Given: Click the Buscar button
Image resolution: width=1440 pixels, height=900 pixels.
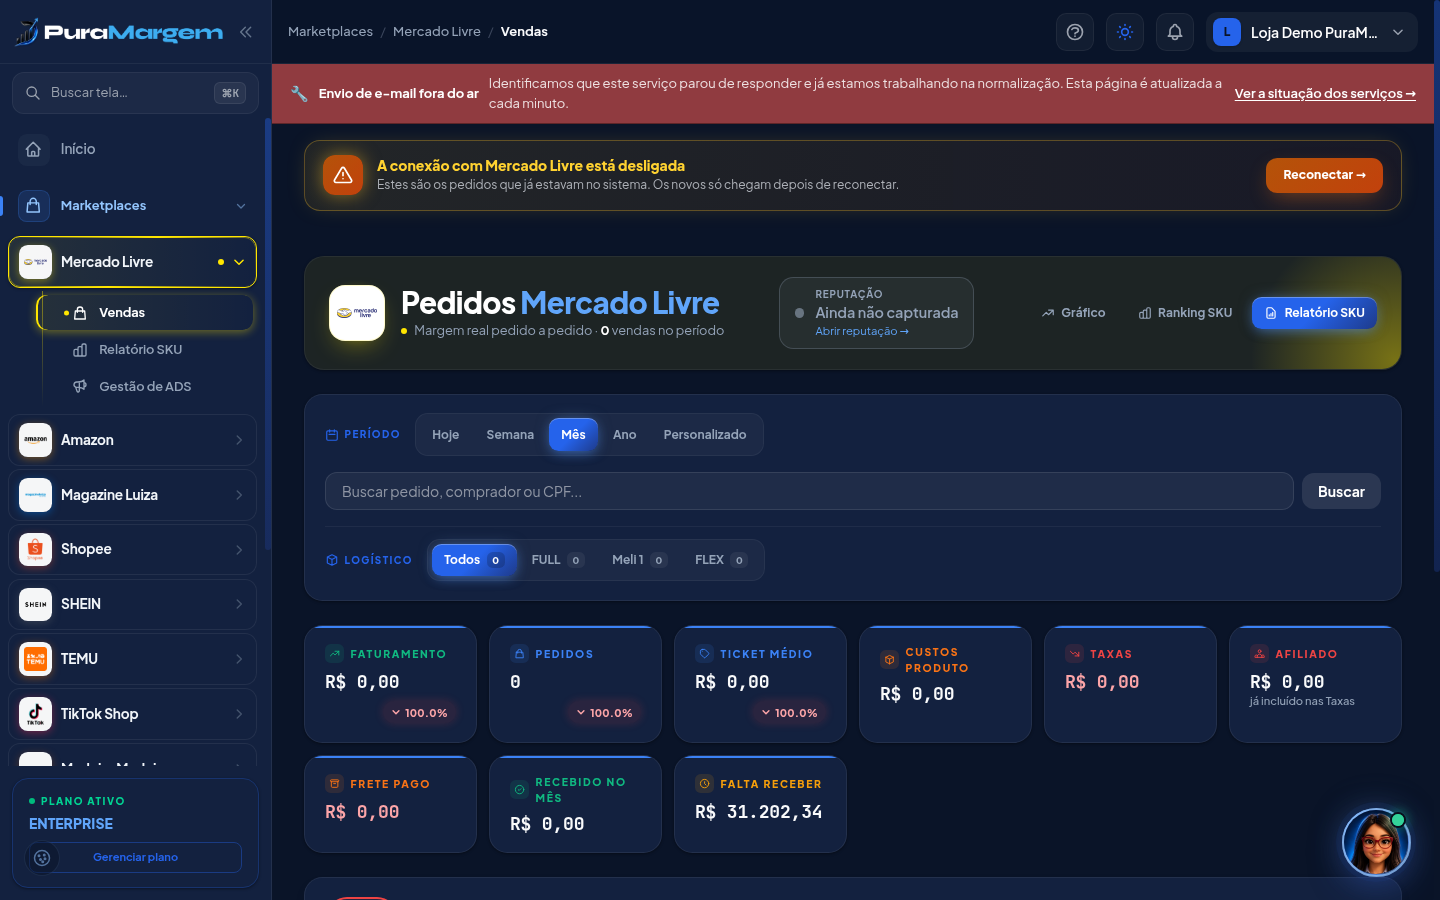Looking at the screenshot, I should 1341,492.
